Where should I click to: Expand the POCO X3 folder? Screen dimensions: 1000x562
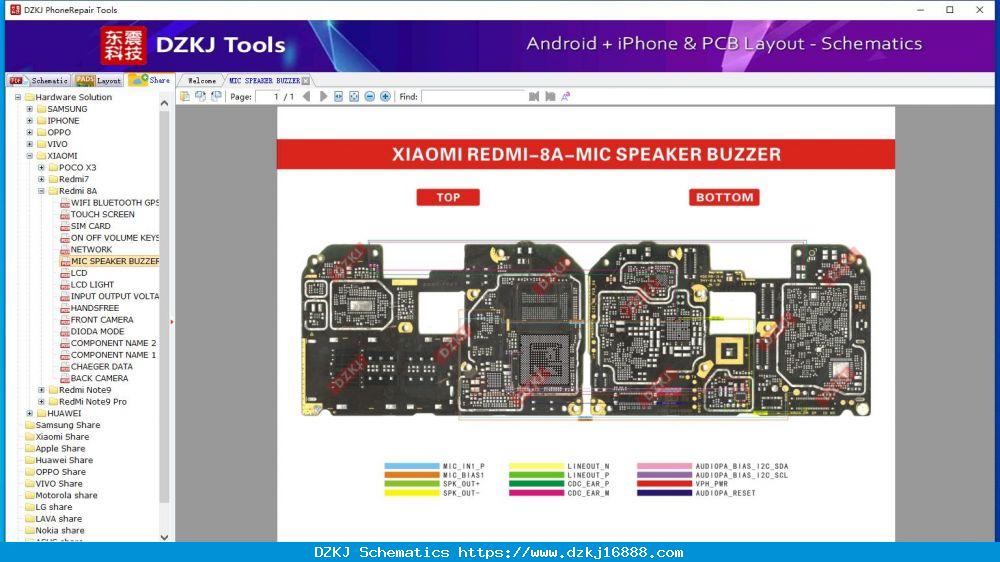point(41,168)
